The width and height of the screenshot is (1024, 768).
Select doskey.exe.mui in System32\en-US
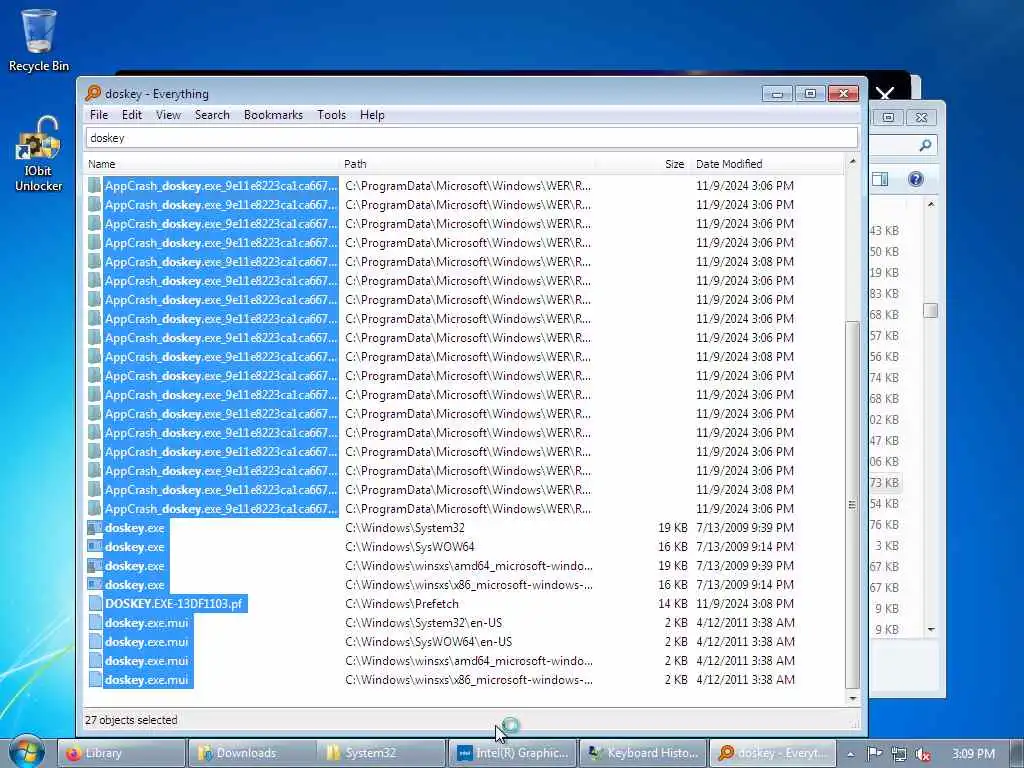tap(147, 622)
